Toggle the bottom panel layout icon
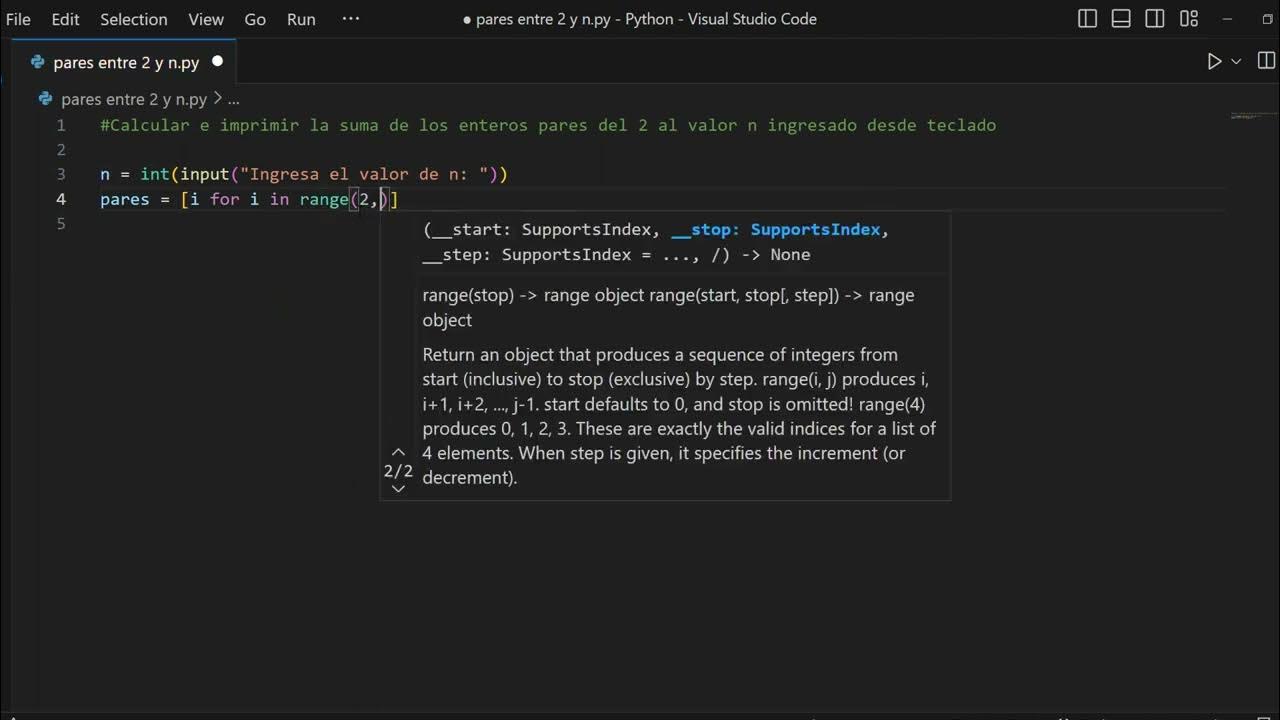Image resolution: width=1280 pixels, height=720 pixels. point(1121,19)
